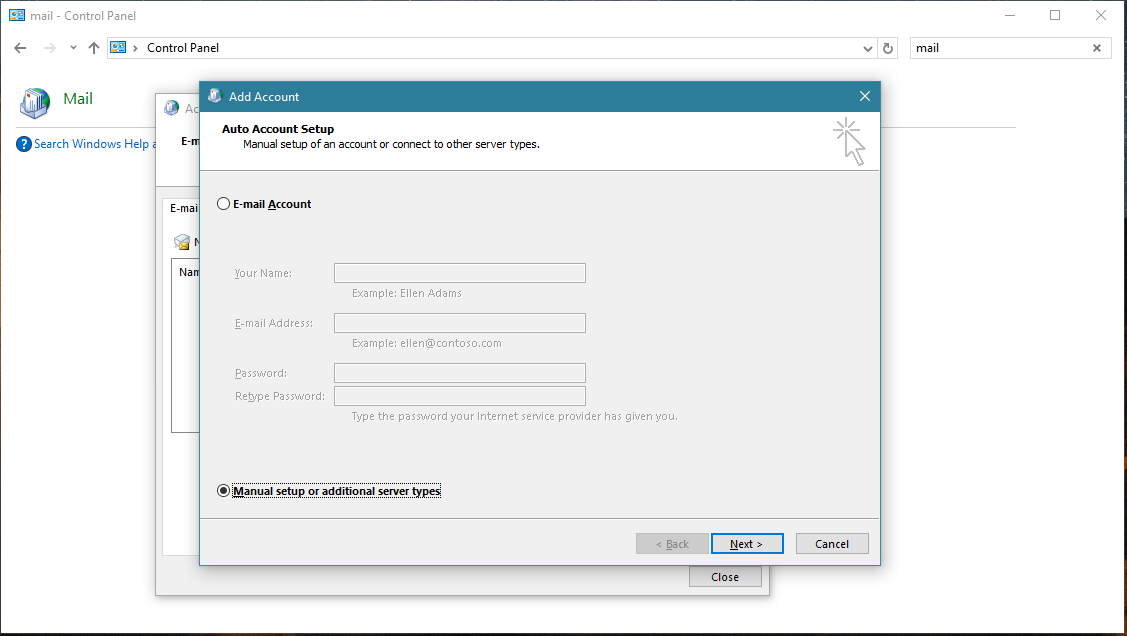1127x636 pixels.
Task: Refresh the Control Panel address bar
Action: [x=888, y=48]
